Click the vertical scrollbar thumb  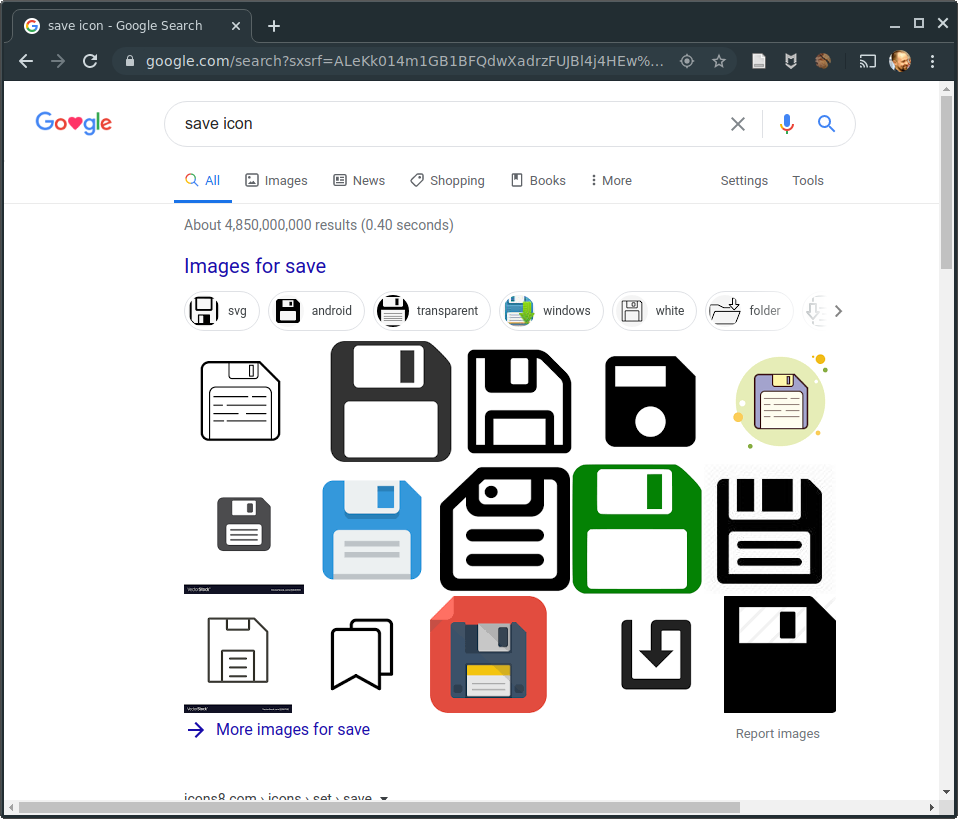(x=946, y=182)
